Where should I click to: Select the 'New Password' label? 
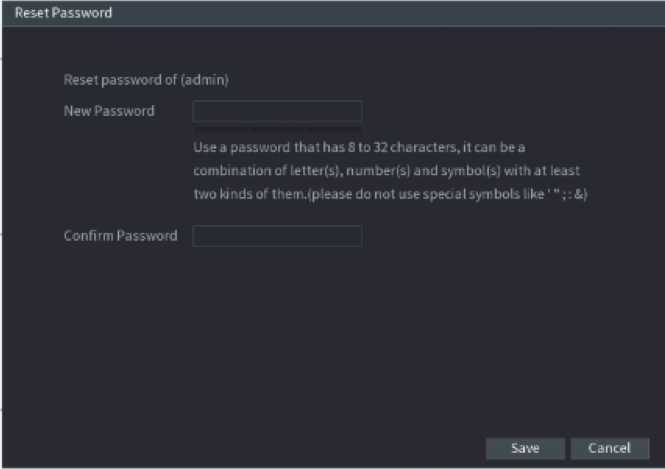tap(109, 111)
